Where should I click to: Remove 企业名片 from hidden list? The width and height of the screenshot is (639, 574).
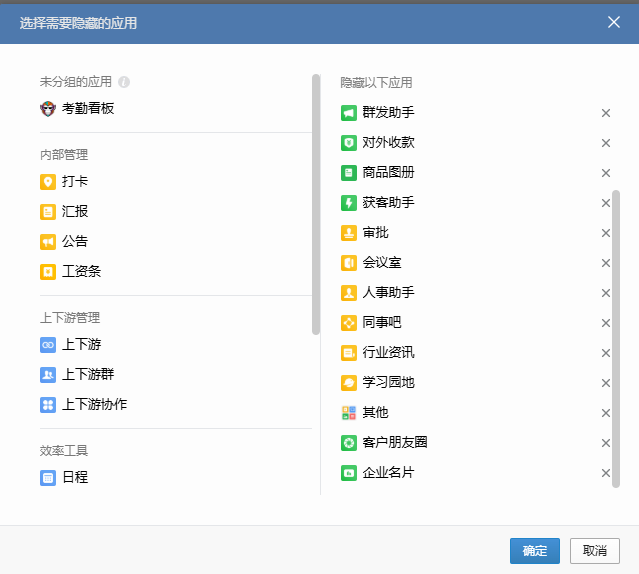(605, 473)
